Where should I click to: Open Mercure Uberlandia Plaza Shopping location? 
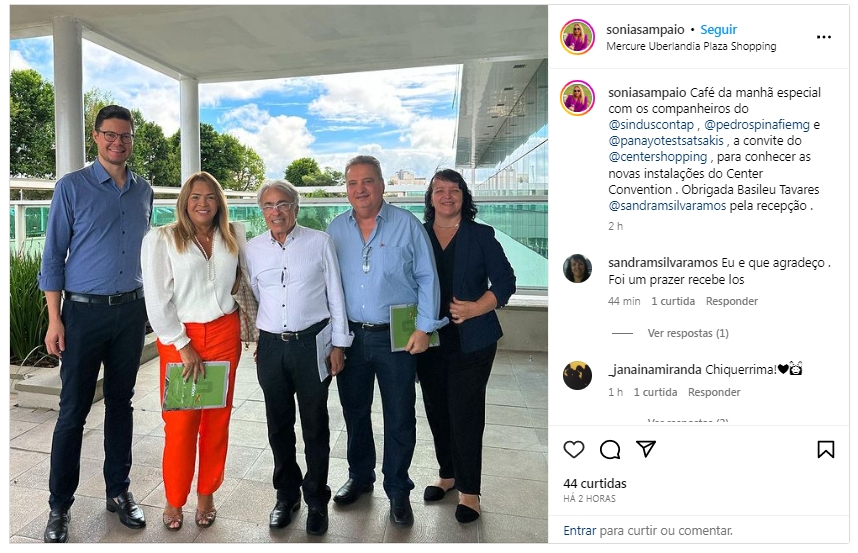pyautogui.click(x=691, y=46)
